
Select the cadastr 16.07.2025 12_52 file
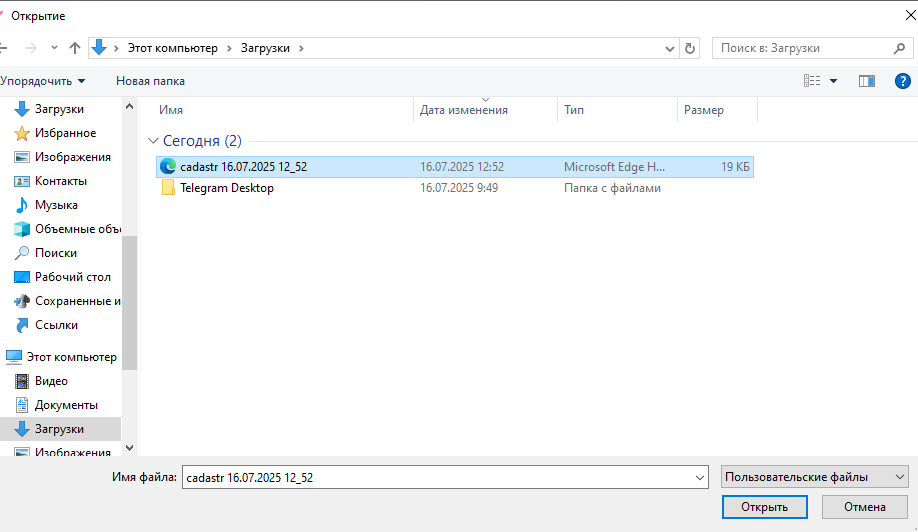click(x=243, y=167)
